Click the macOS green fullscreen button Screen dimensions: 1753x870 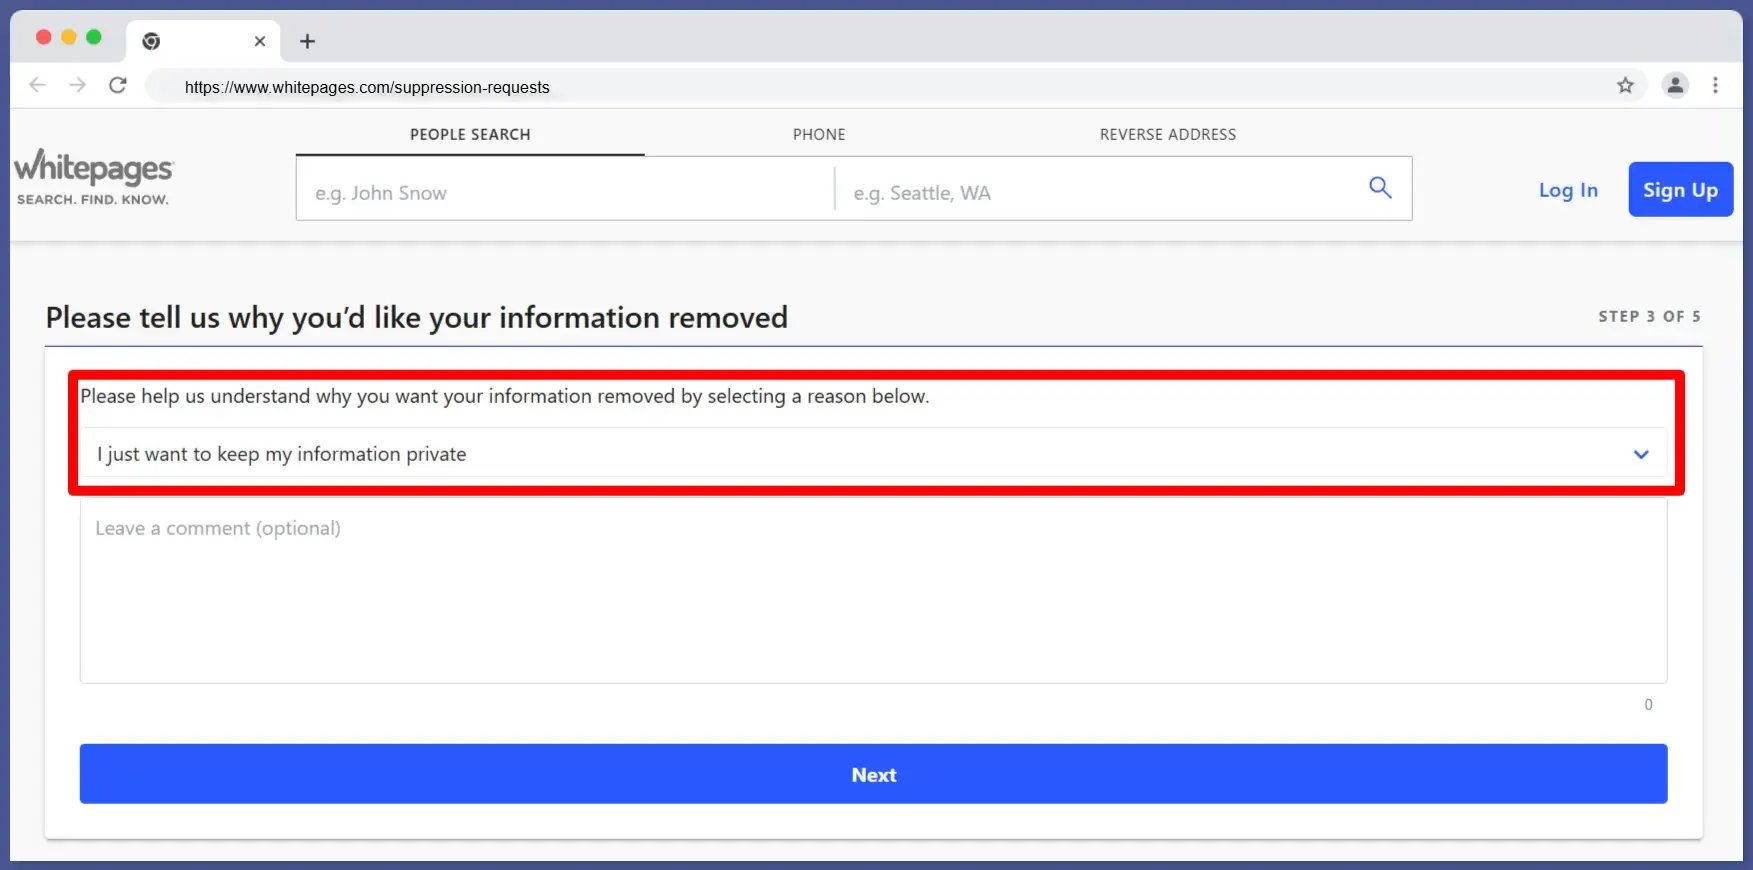pyautogui.click(x=94, y=37)
